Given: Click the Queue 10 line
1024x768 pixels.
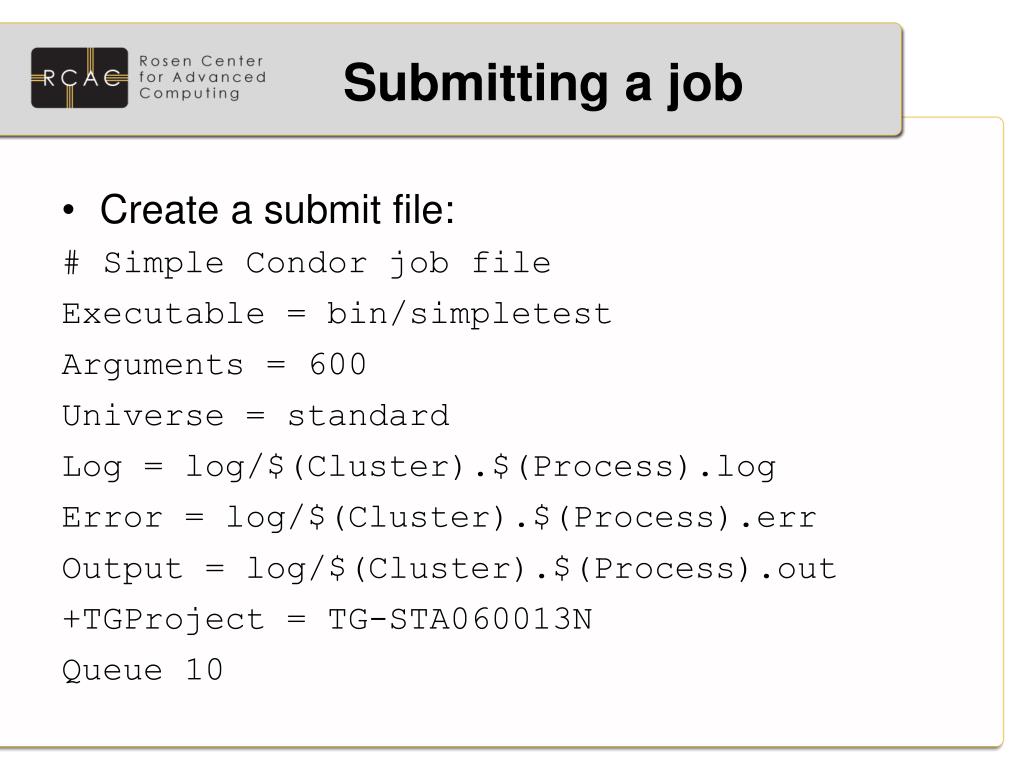Looking at the screenshot, I should click(142, 671).
